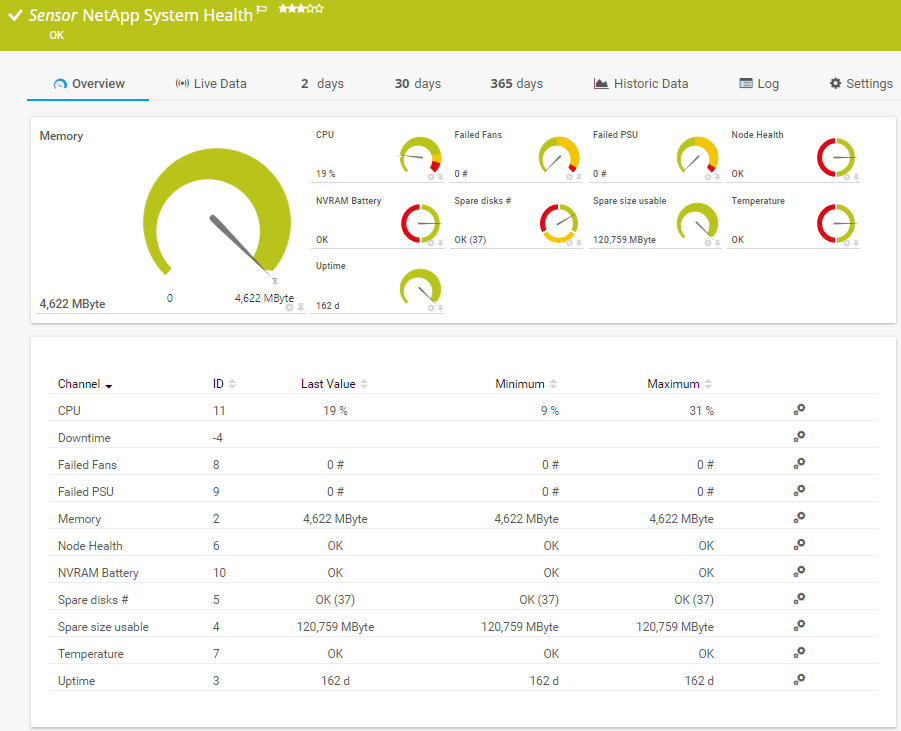Switch to the Live Data tab
The image size is (901, 731).
[211, 84]
